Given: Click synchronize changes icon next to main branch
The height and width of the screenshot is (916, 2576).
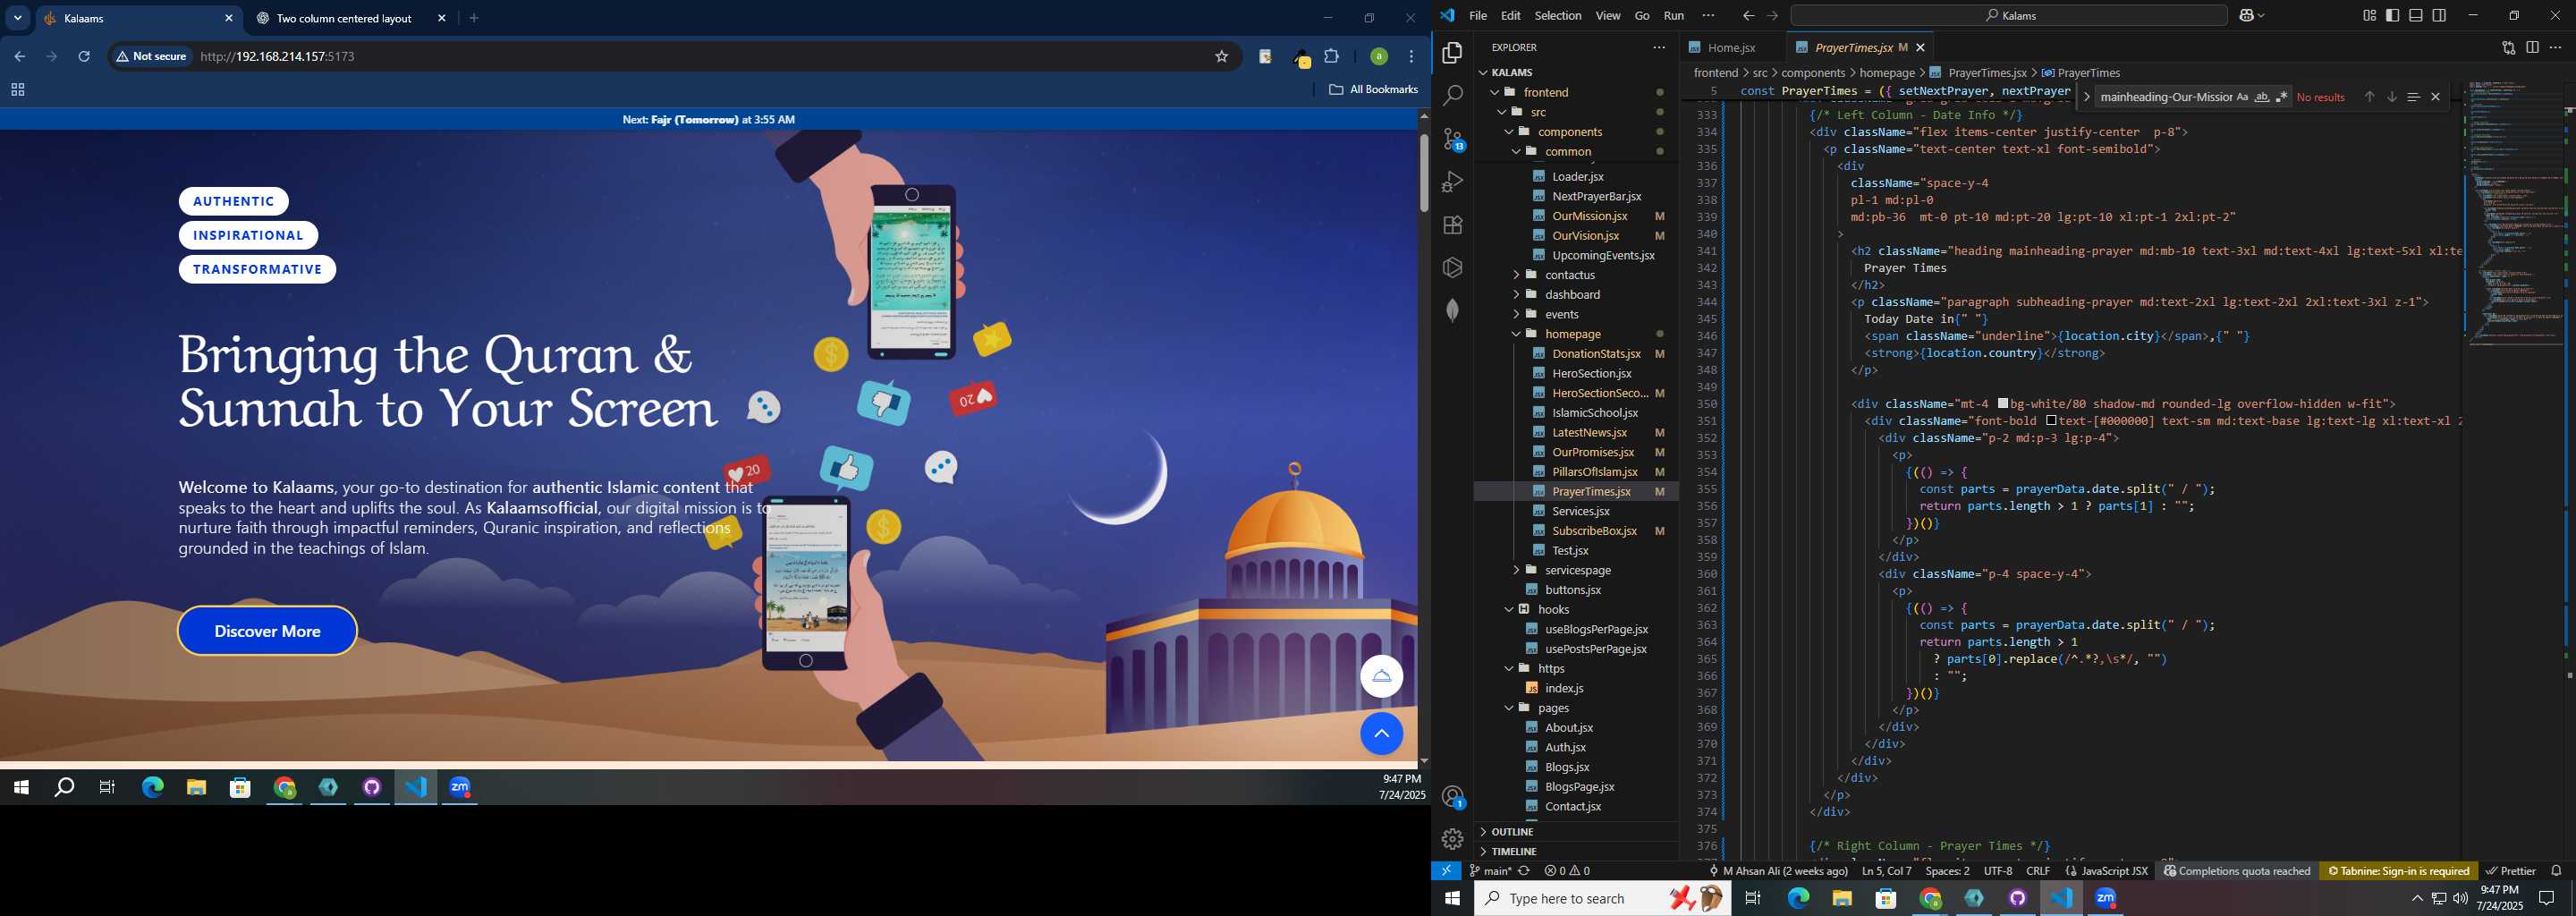Looking at the screenshot, I should [x=1524, y=871].
